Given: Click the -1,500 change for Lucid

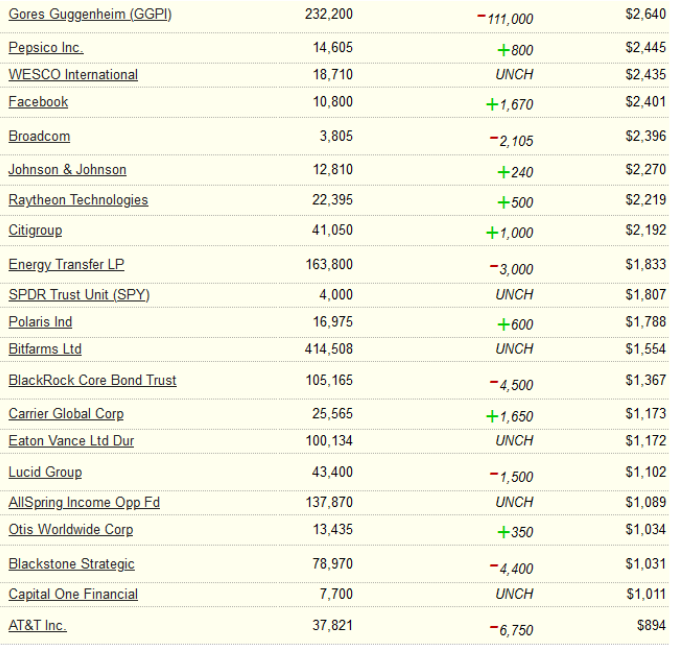Looking at the screenshot, I should 511,476.
